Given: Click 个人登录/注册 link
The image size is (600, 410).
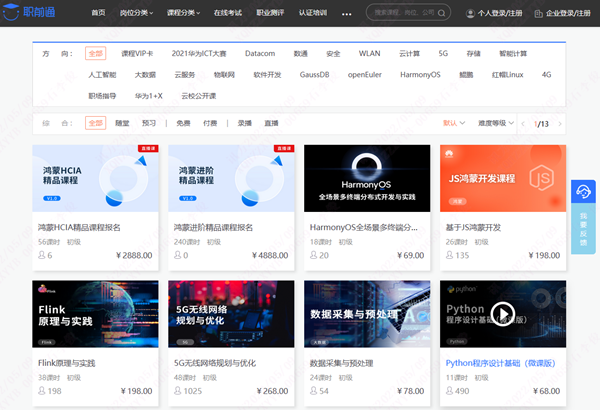Looking at the screenshot, I should (x=500, y=13).
